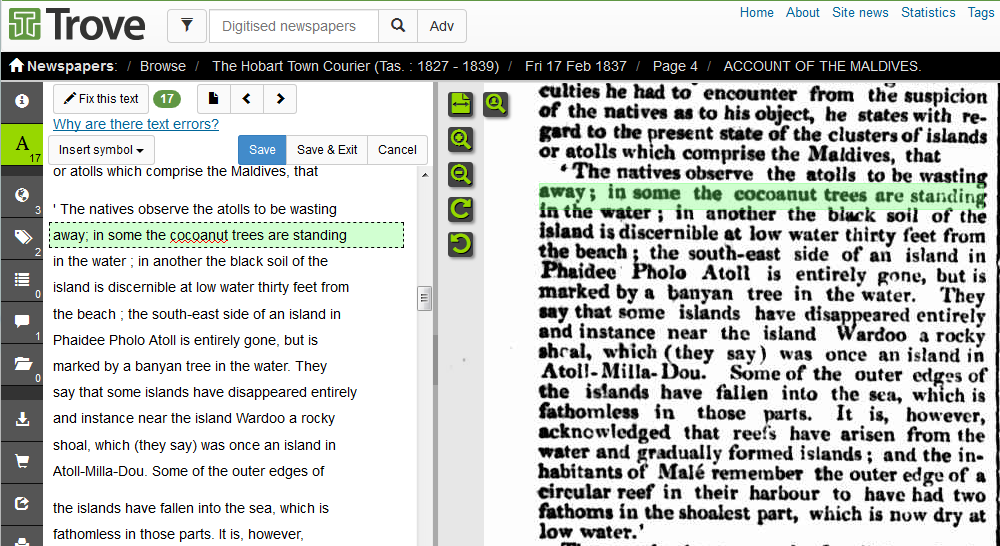Toggle fit-to-width view of page image
1000x546 pixels.
tap(461, 103)
